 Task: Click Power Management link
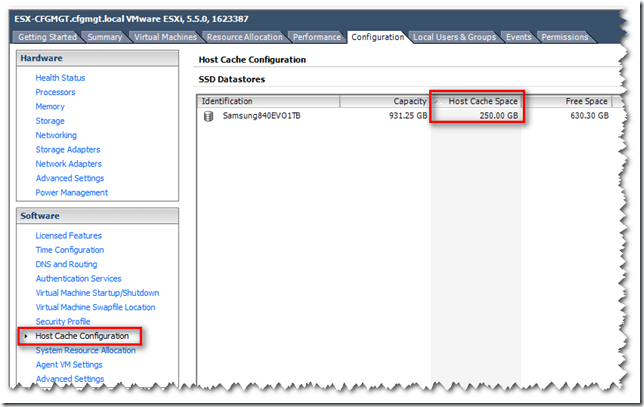[x=72, y=193]
